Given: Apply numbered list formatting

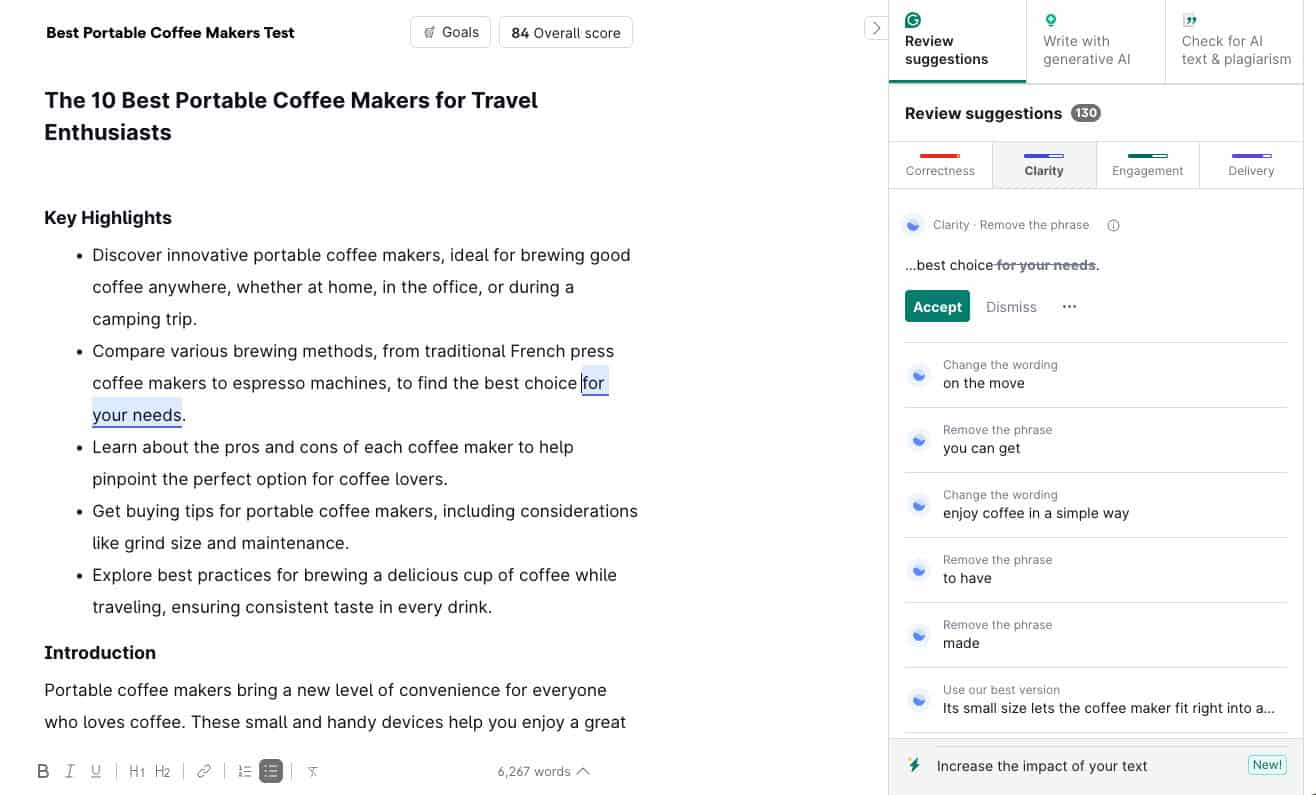Looking at the screenshot, I should click(x=244, y=771).
